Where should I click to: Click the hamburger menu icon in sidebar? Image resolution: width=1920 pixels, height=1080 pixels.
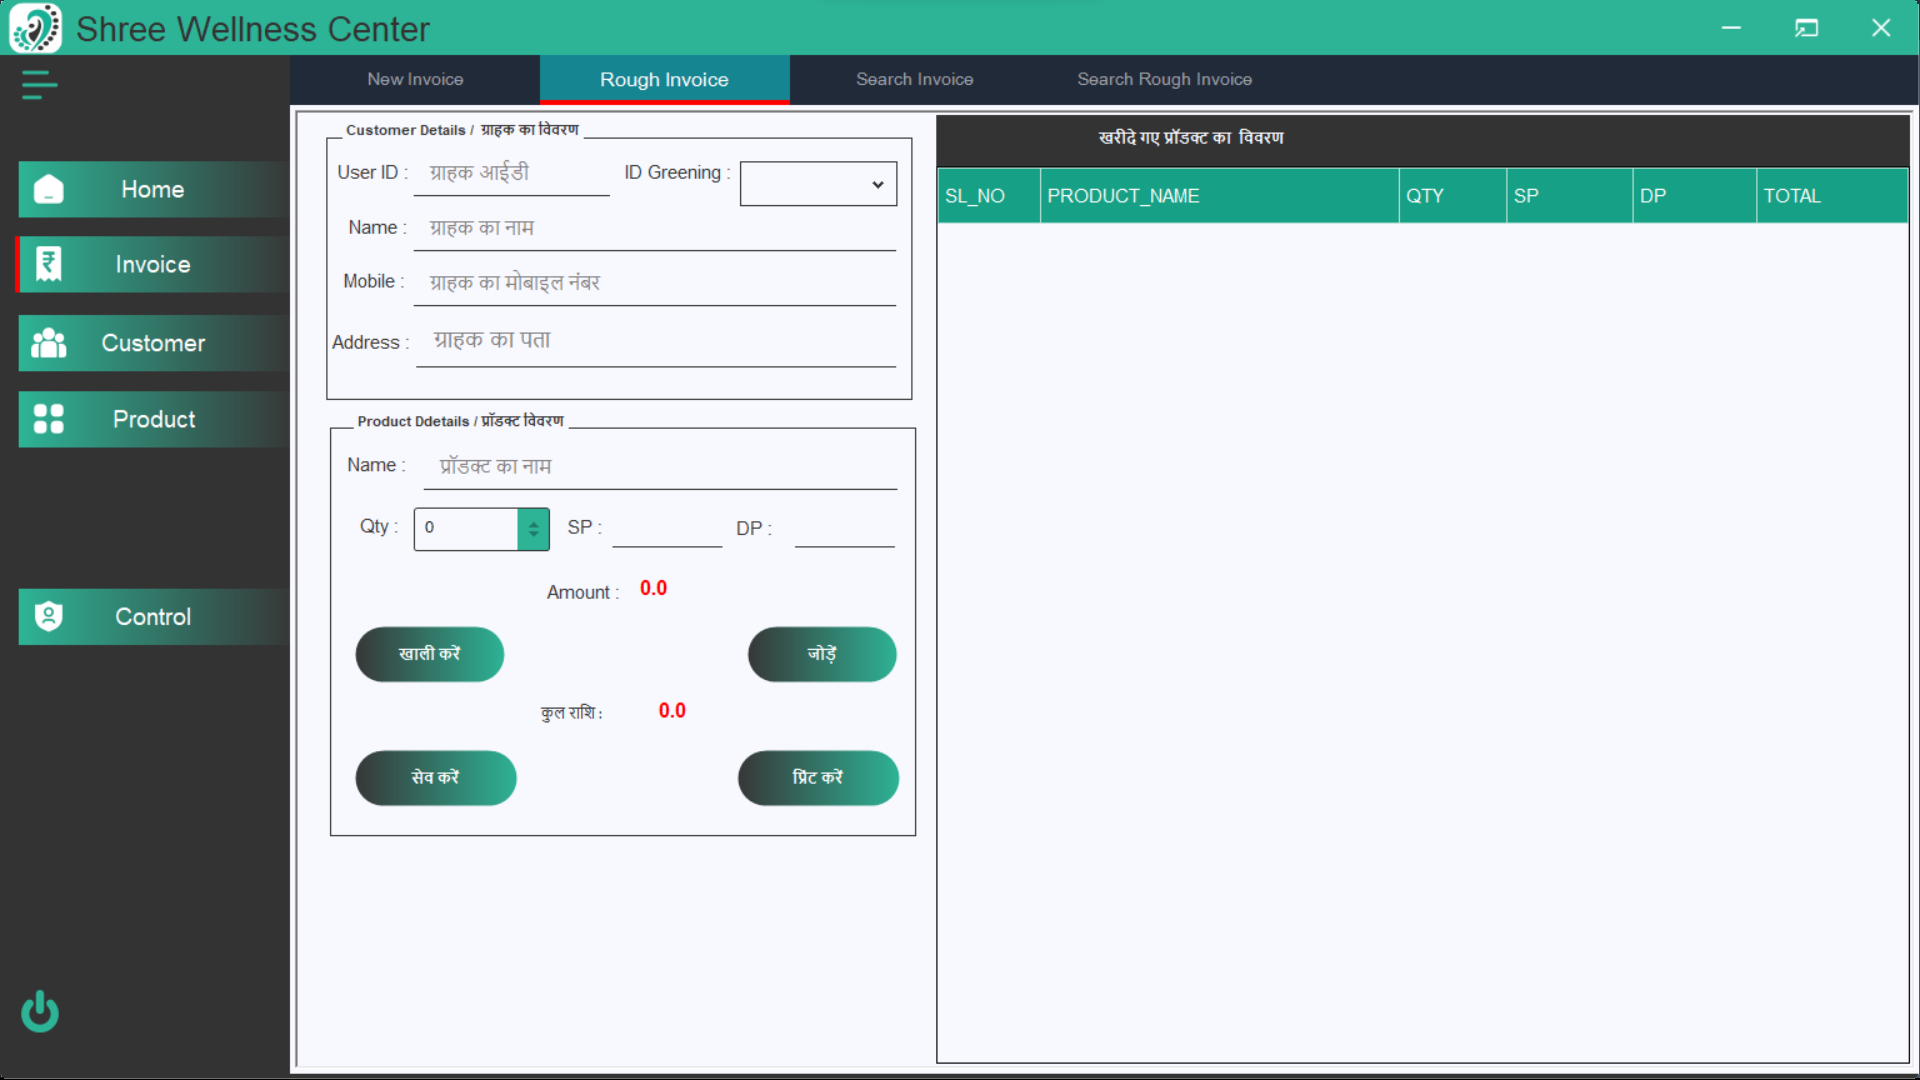click(39, 85)
